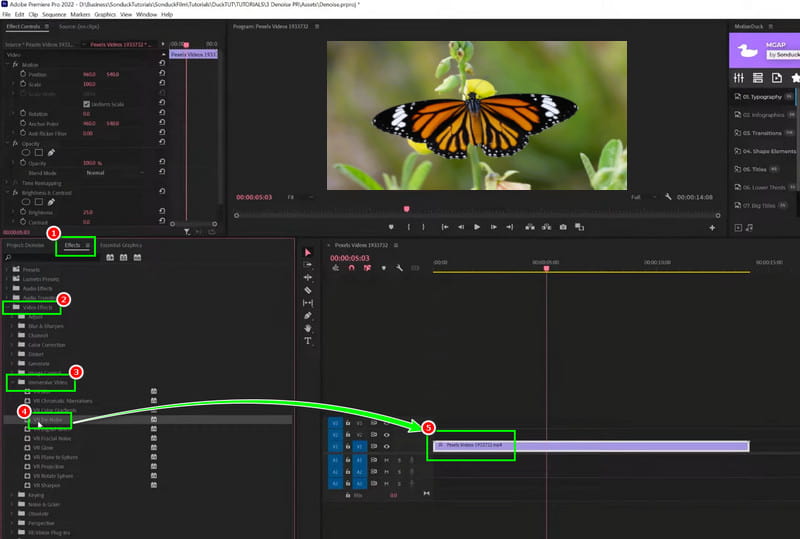Image resolution: width=800 pixels, height=539 pixels.
Task: Open Timeline Display Settings wrench
Action: coord(399,268)
